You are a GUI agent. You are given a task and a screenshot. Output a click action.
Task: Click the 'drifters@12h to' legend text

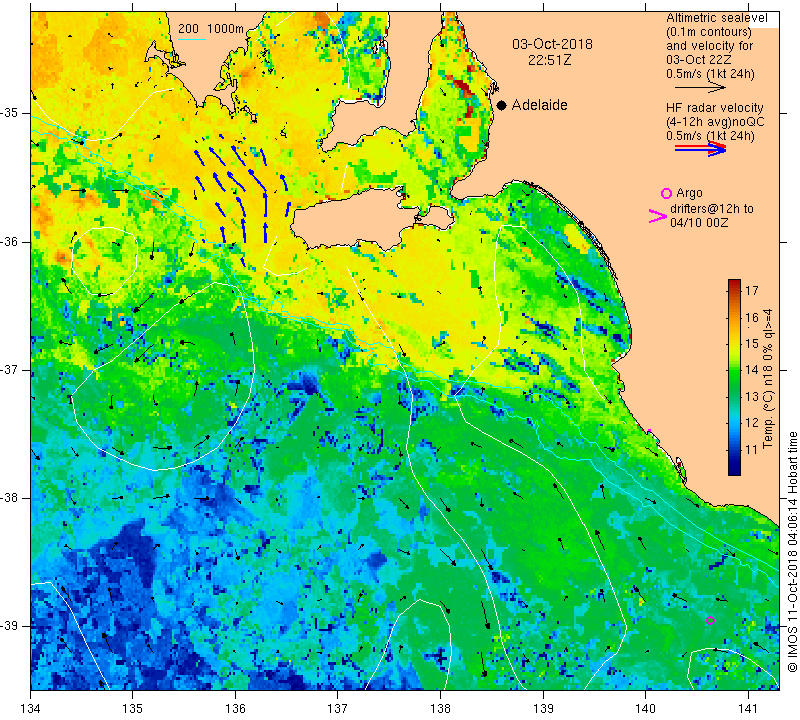pyautogui.click(x=712, y=209)
